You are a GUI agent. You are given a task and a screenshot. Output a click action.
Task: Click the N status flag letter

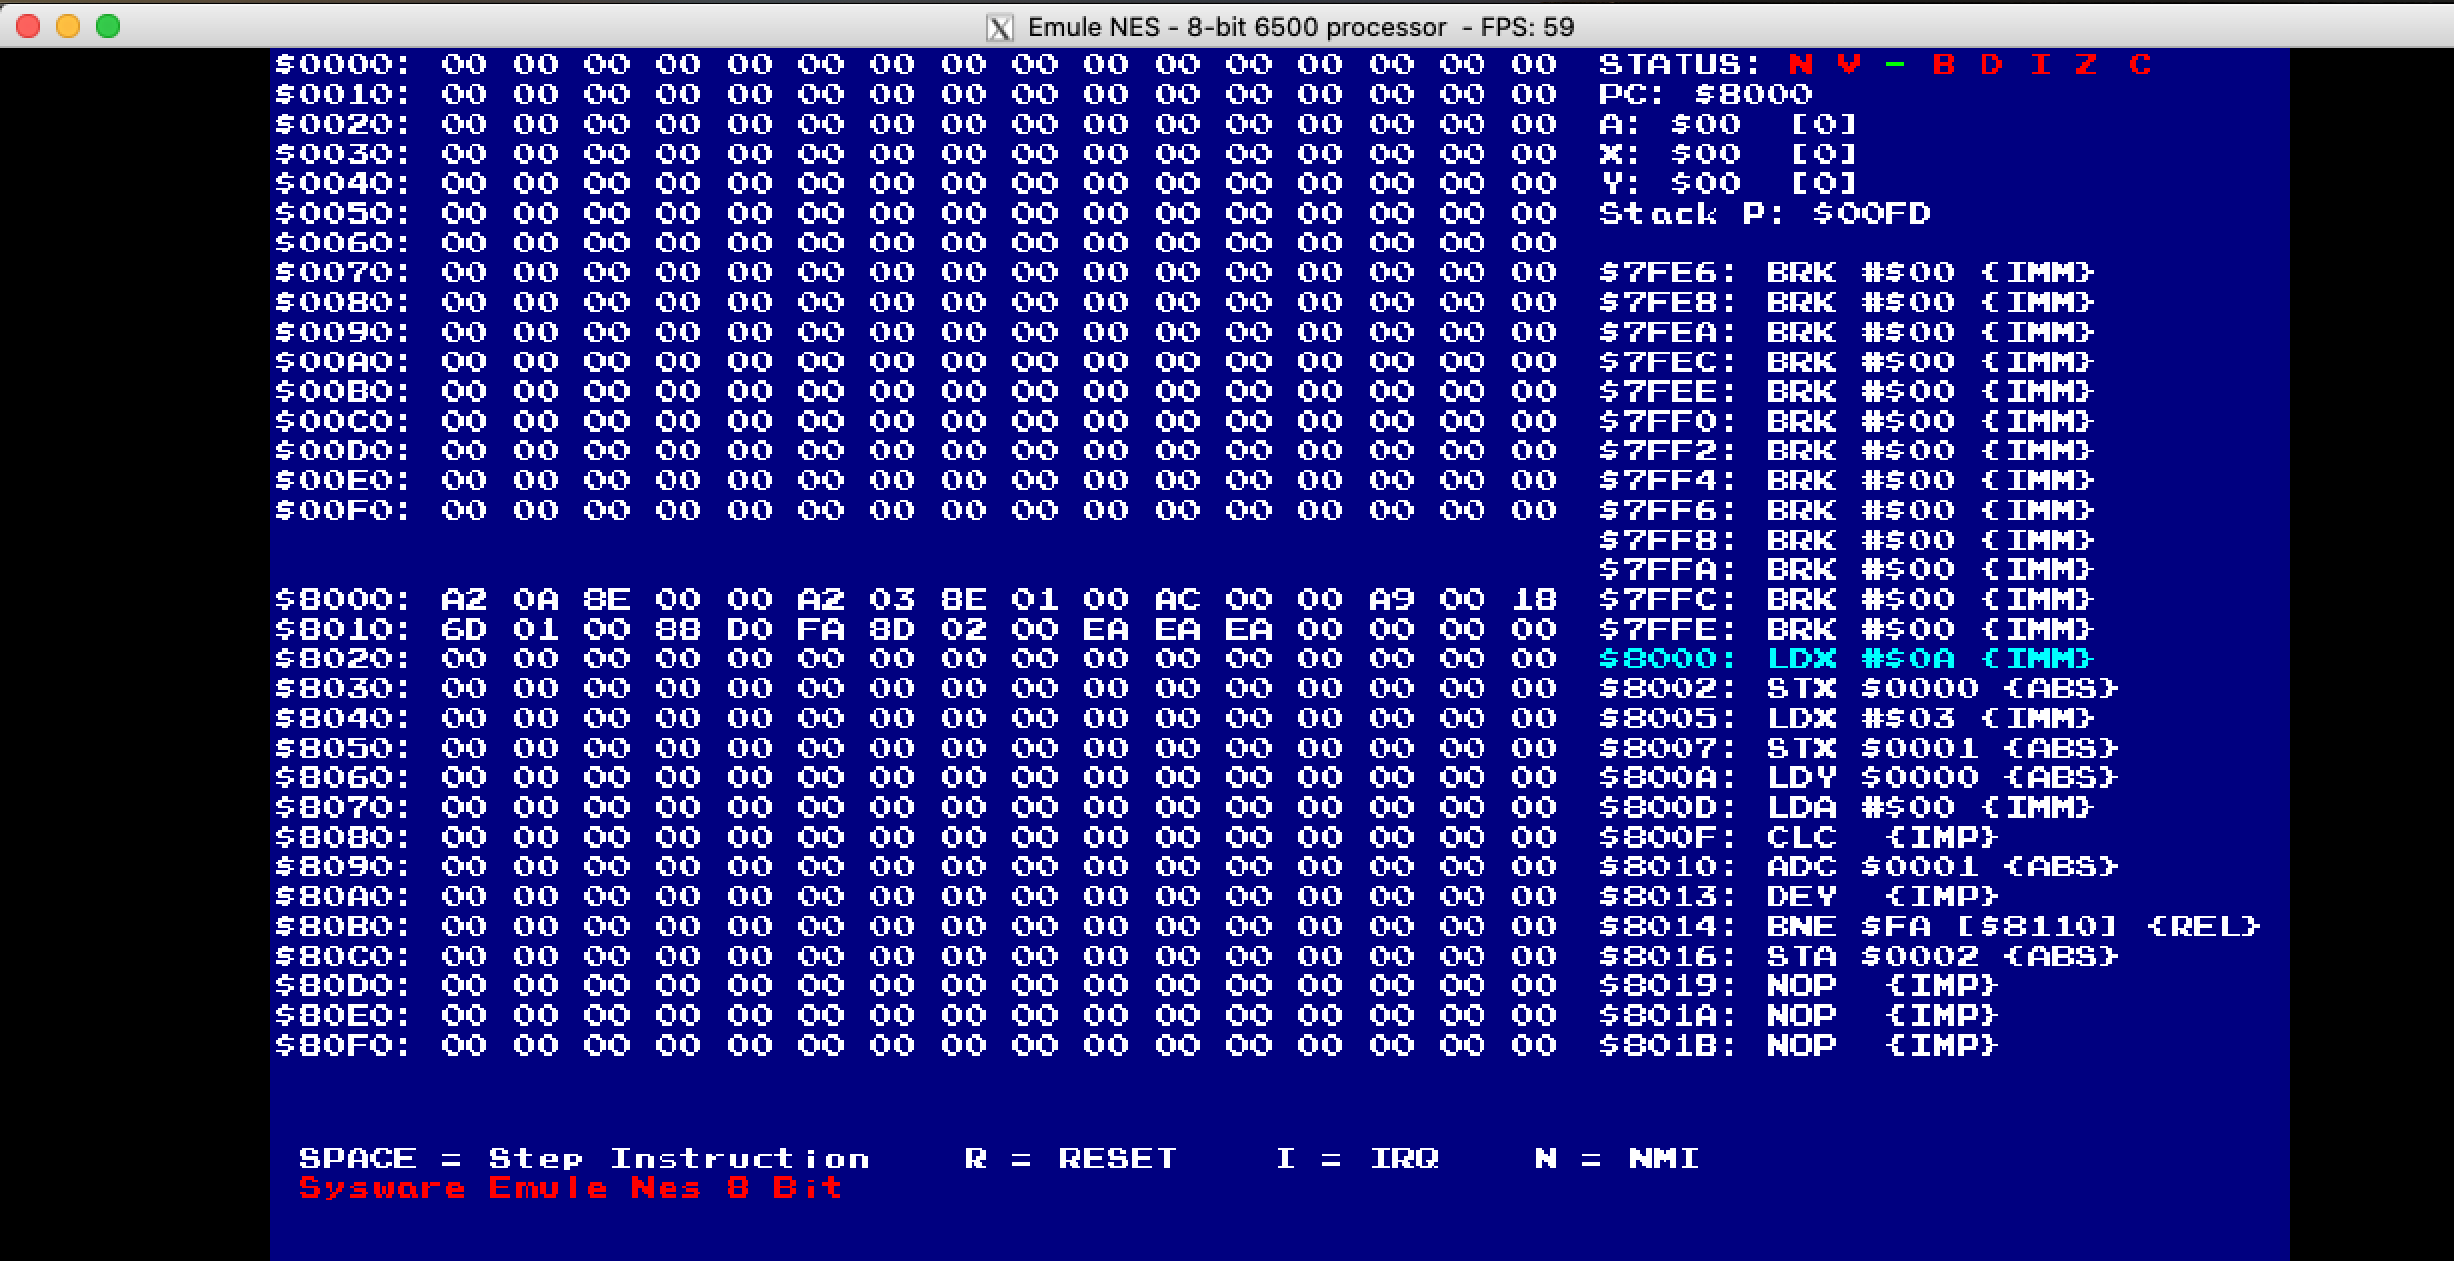pyautogui.click(x=1800, y=65)
